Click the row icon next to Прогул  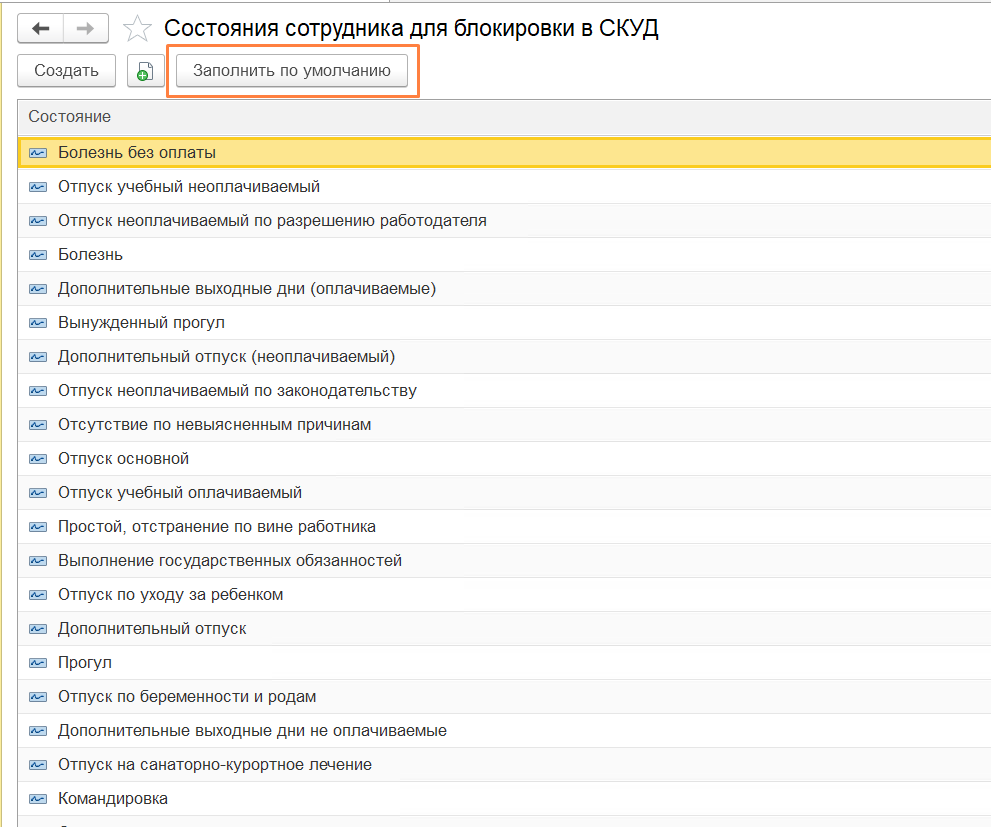pos(38,663)
